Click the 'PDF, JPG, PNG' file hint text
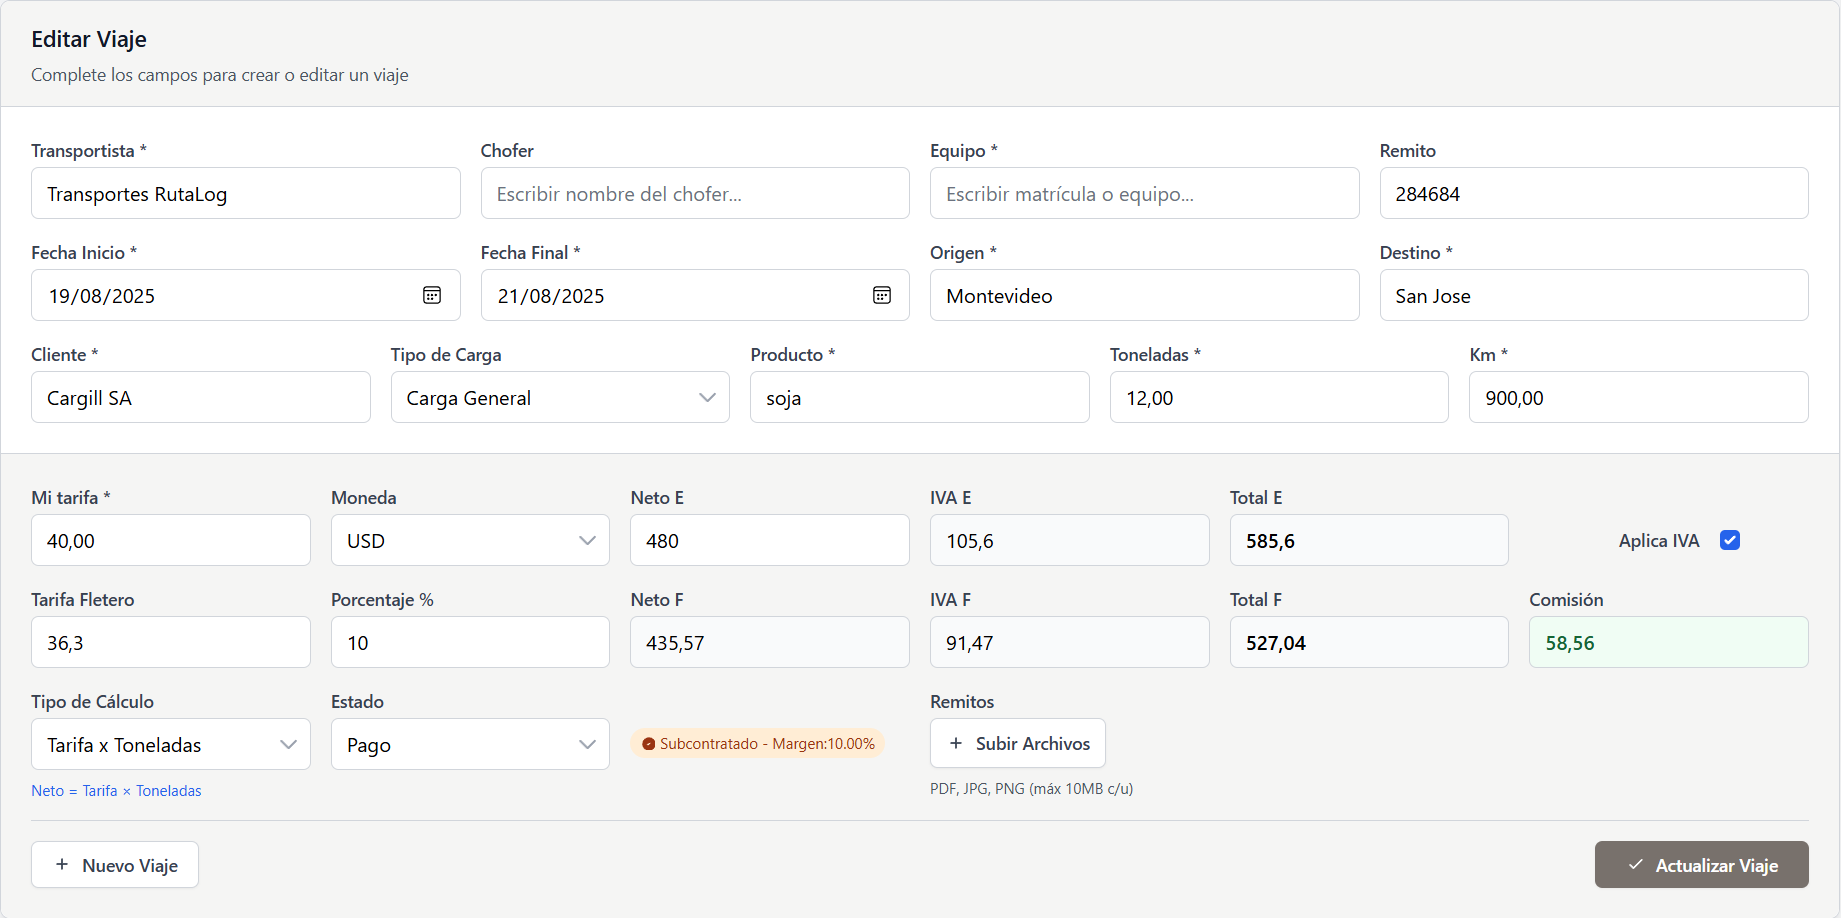Viewport: 1841px width, 918px height. click(1031, 788)
